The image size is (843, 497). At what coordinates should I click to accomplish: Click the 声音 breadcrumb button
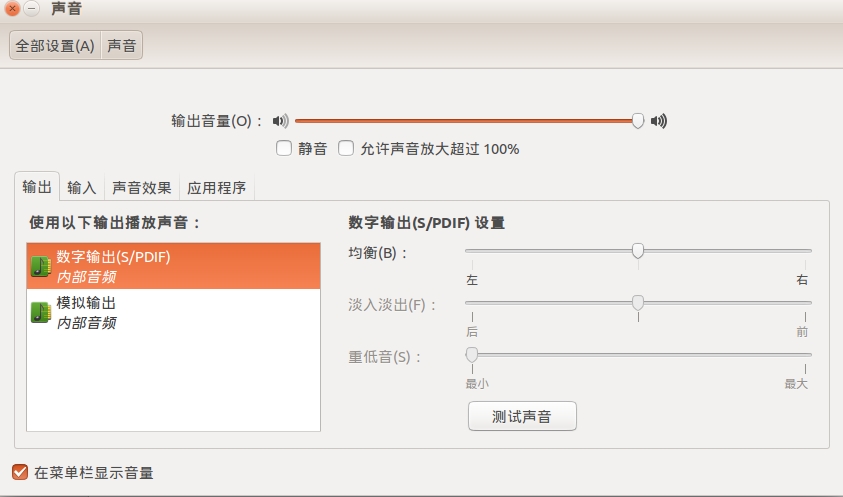click(x=122, y=45)
